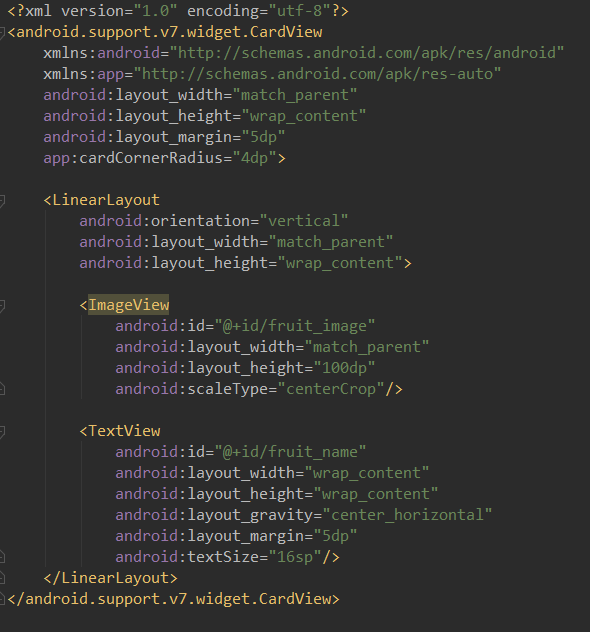The width and height of the screenshot is (590, 632).
Task: Click the xmlns:app res-auto URL
Action: (317, 74)
